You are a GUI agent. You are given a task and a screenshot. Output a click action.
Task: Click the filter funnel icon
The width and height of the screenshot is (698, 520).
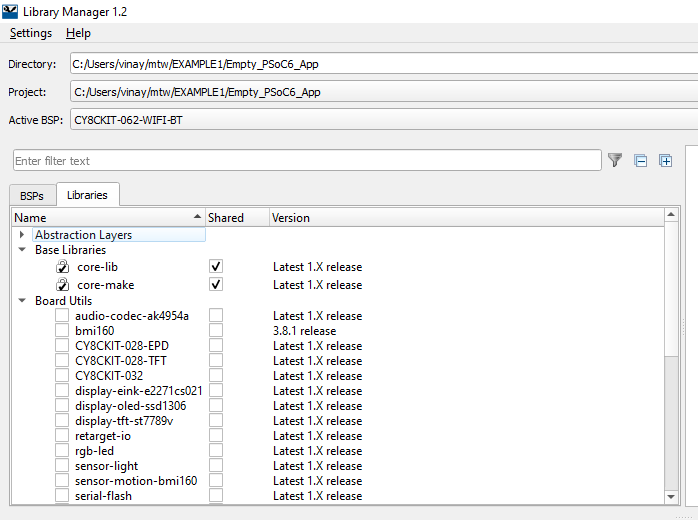615,160
